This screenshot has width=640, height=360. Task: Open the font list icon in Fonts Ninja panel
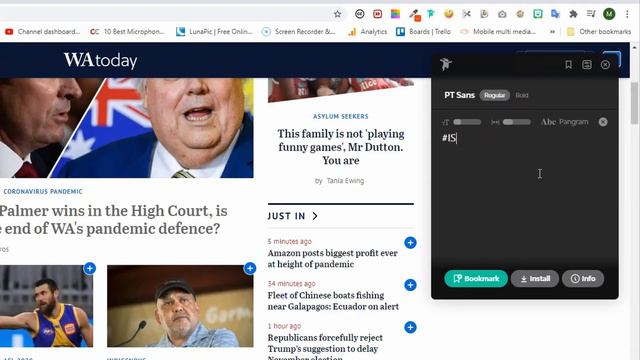[x=587, y=64]
